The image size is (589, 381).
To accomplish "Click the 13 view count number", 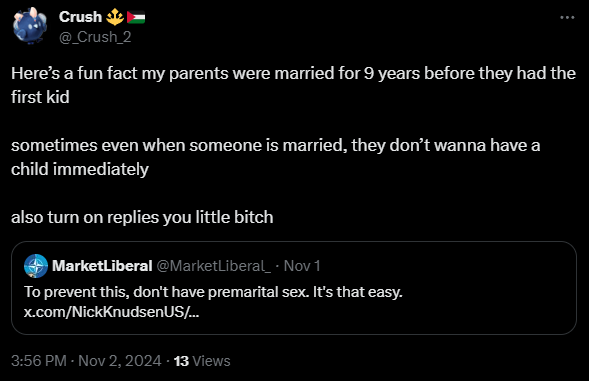I will 181,361.
